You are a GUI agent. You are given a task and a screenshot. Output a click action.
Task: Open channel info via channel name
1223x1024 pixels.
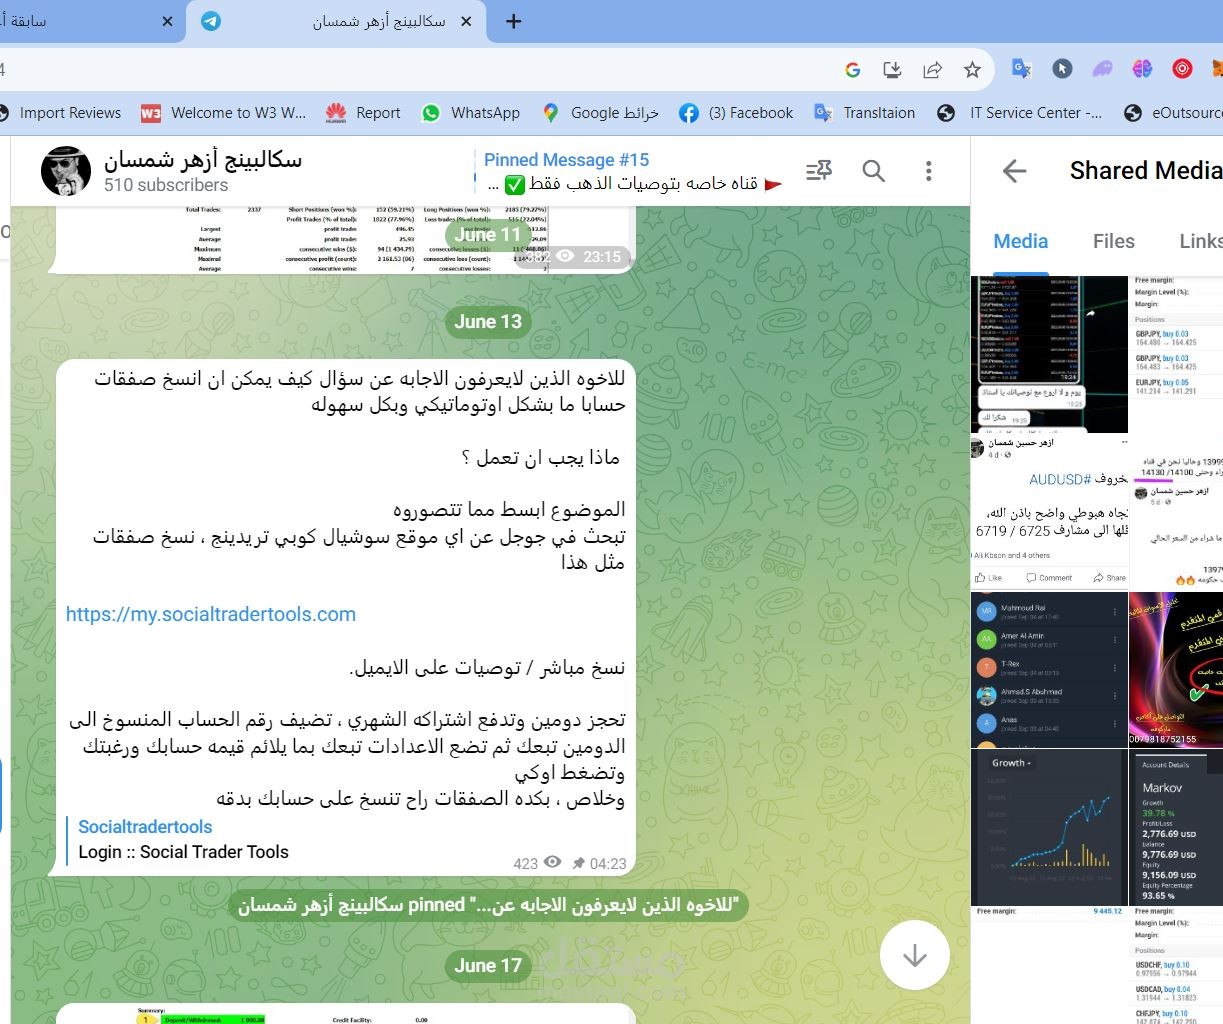point(203,159)
